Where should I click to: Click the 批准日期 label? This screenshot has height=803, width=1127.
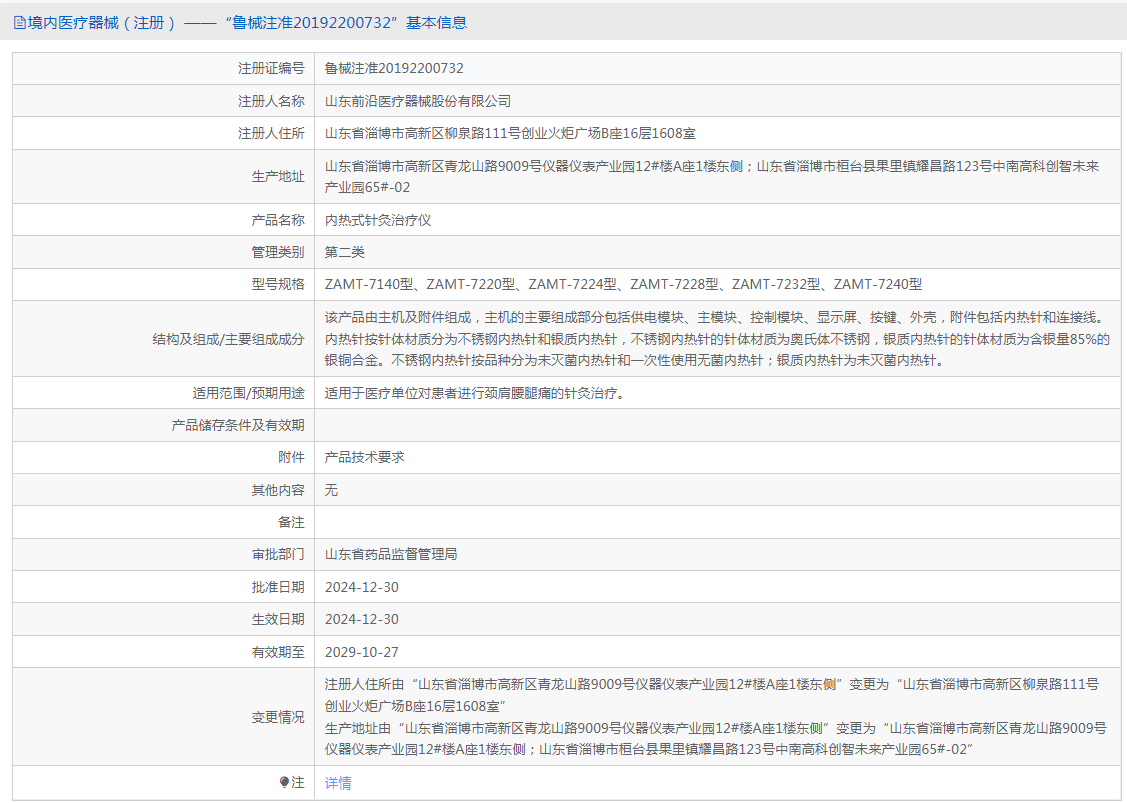(x=277, y=587)
